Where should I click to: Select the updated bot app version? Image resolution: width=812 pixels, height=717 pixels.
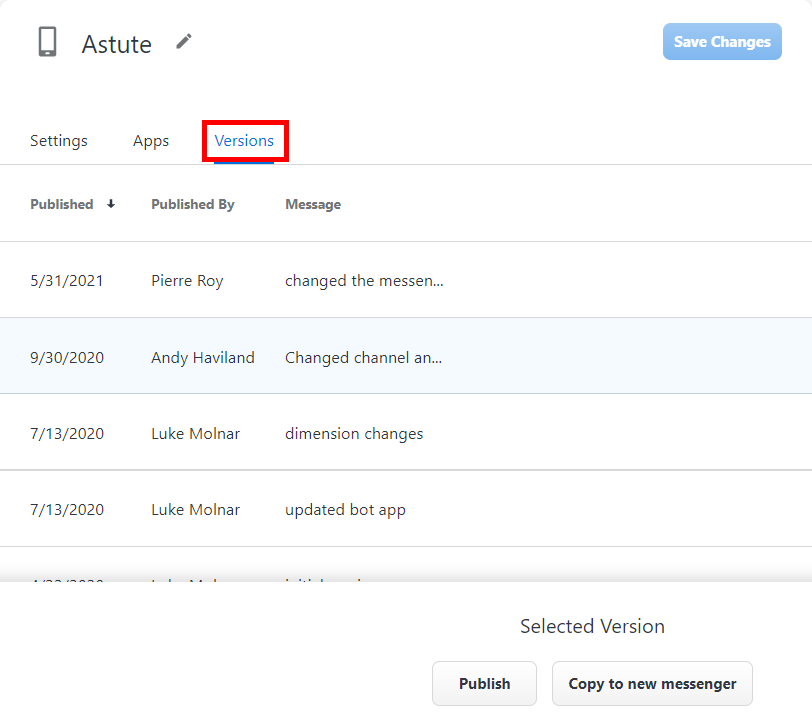pyautogui.click(x=345, y=510)
